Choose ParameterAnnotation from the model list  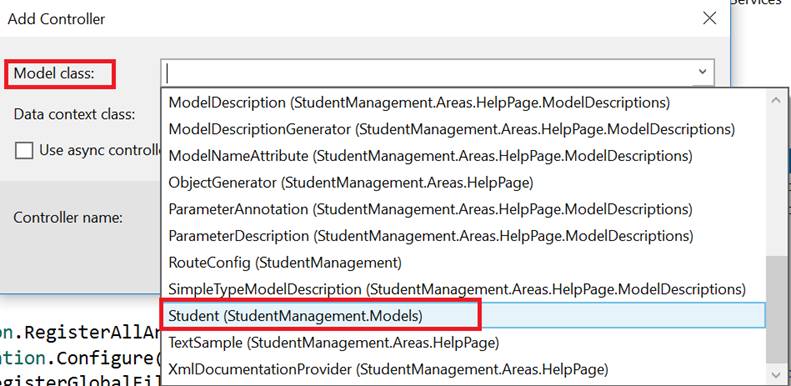(463, 209)
